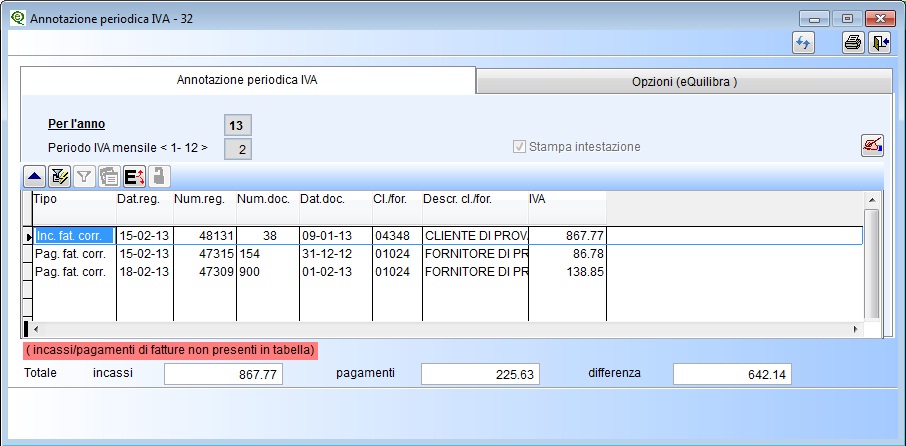Screen dimensions: 906x446
Task: Click client code 04348
Action: 398,236
